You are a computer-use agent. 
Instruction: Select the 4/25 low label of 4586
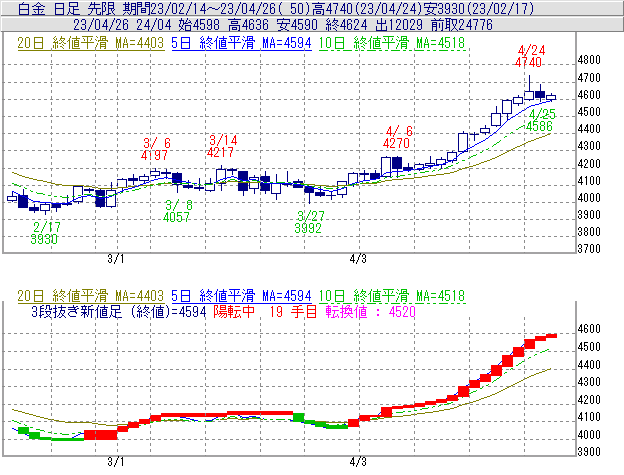coord(541,120)
